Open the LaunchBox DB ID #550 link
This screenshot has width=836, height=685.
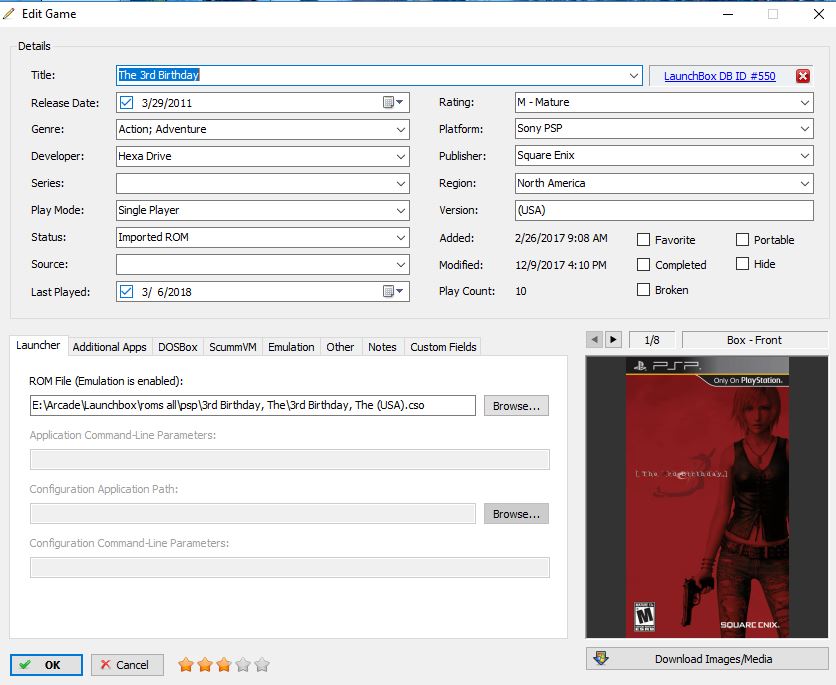[719, 76]
